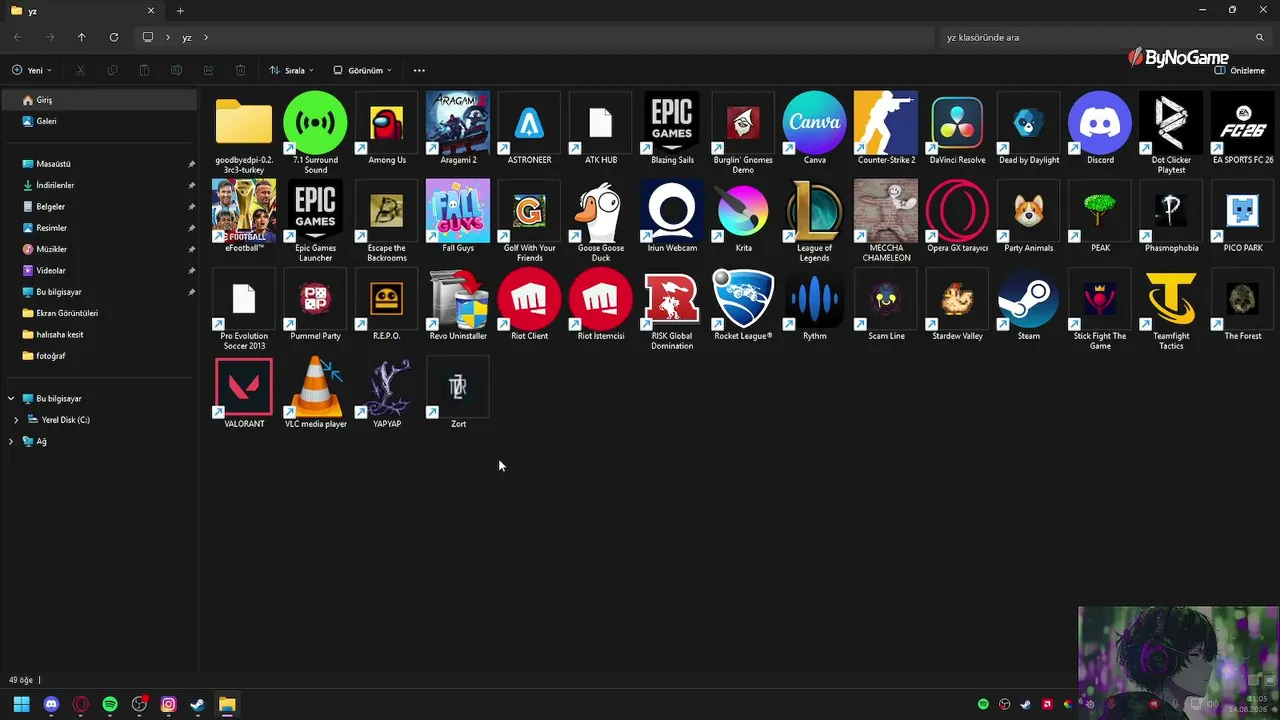Add a new File Explorer tab

[180, 11]
